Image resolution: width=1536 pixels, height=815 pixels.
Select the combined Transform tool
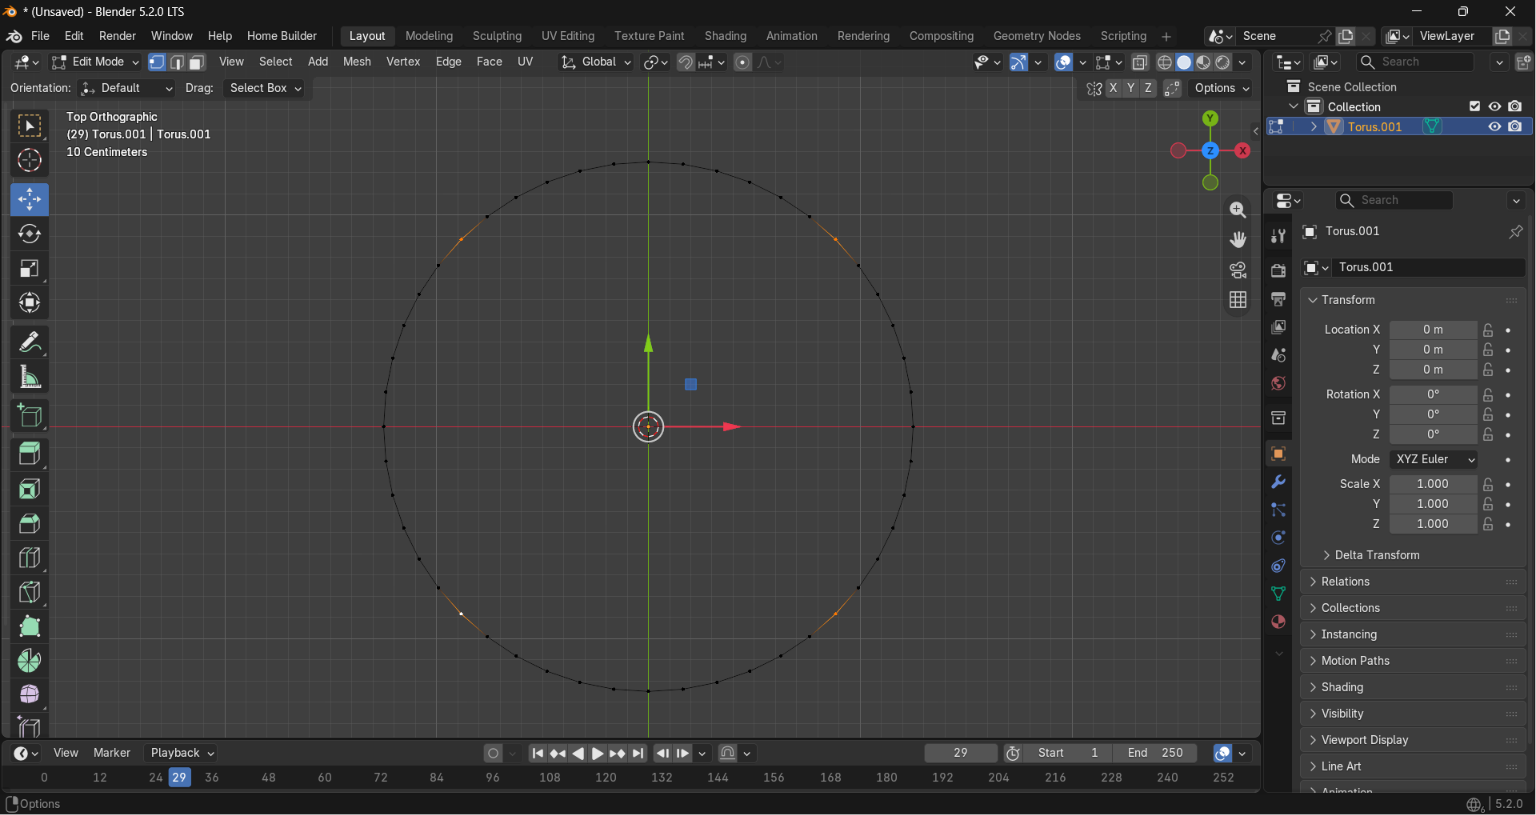point(29,302)
